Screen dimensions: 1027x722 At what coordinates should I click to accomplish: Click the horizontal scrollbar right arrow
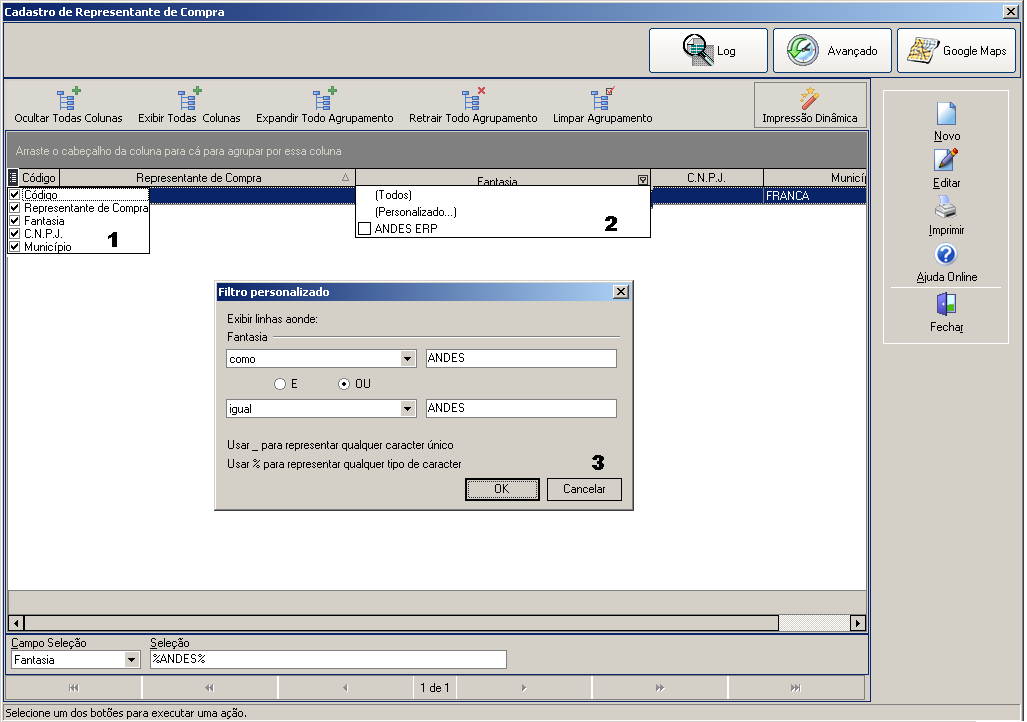857,623
